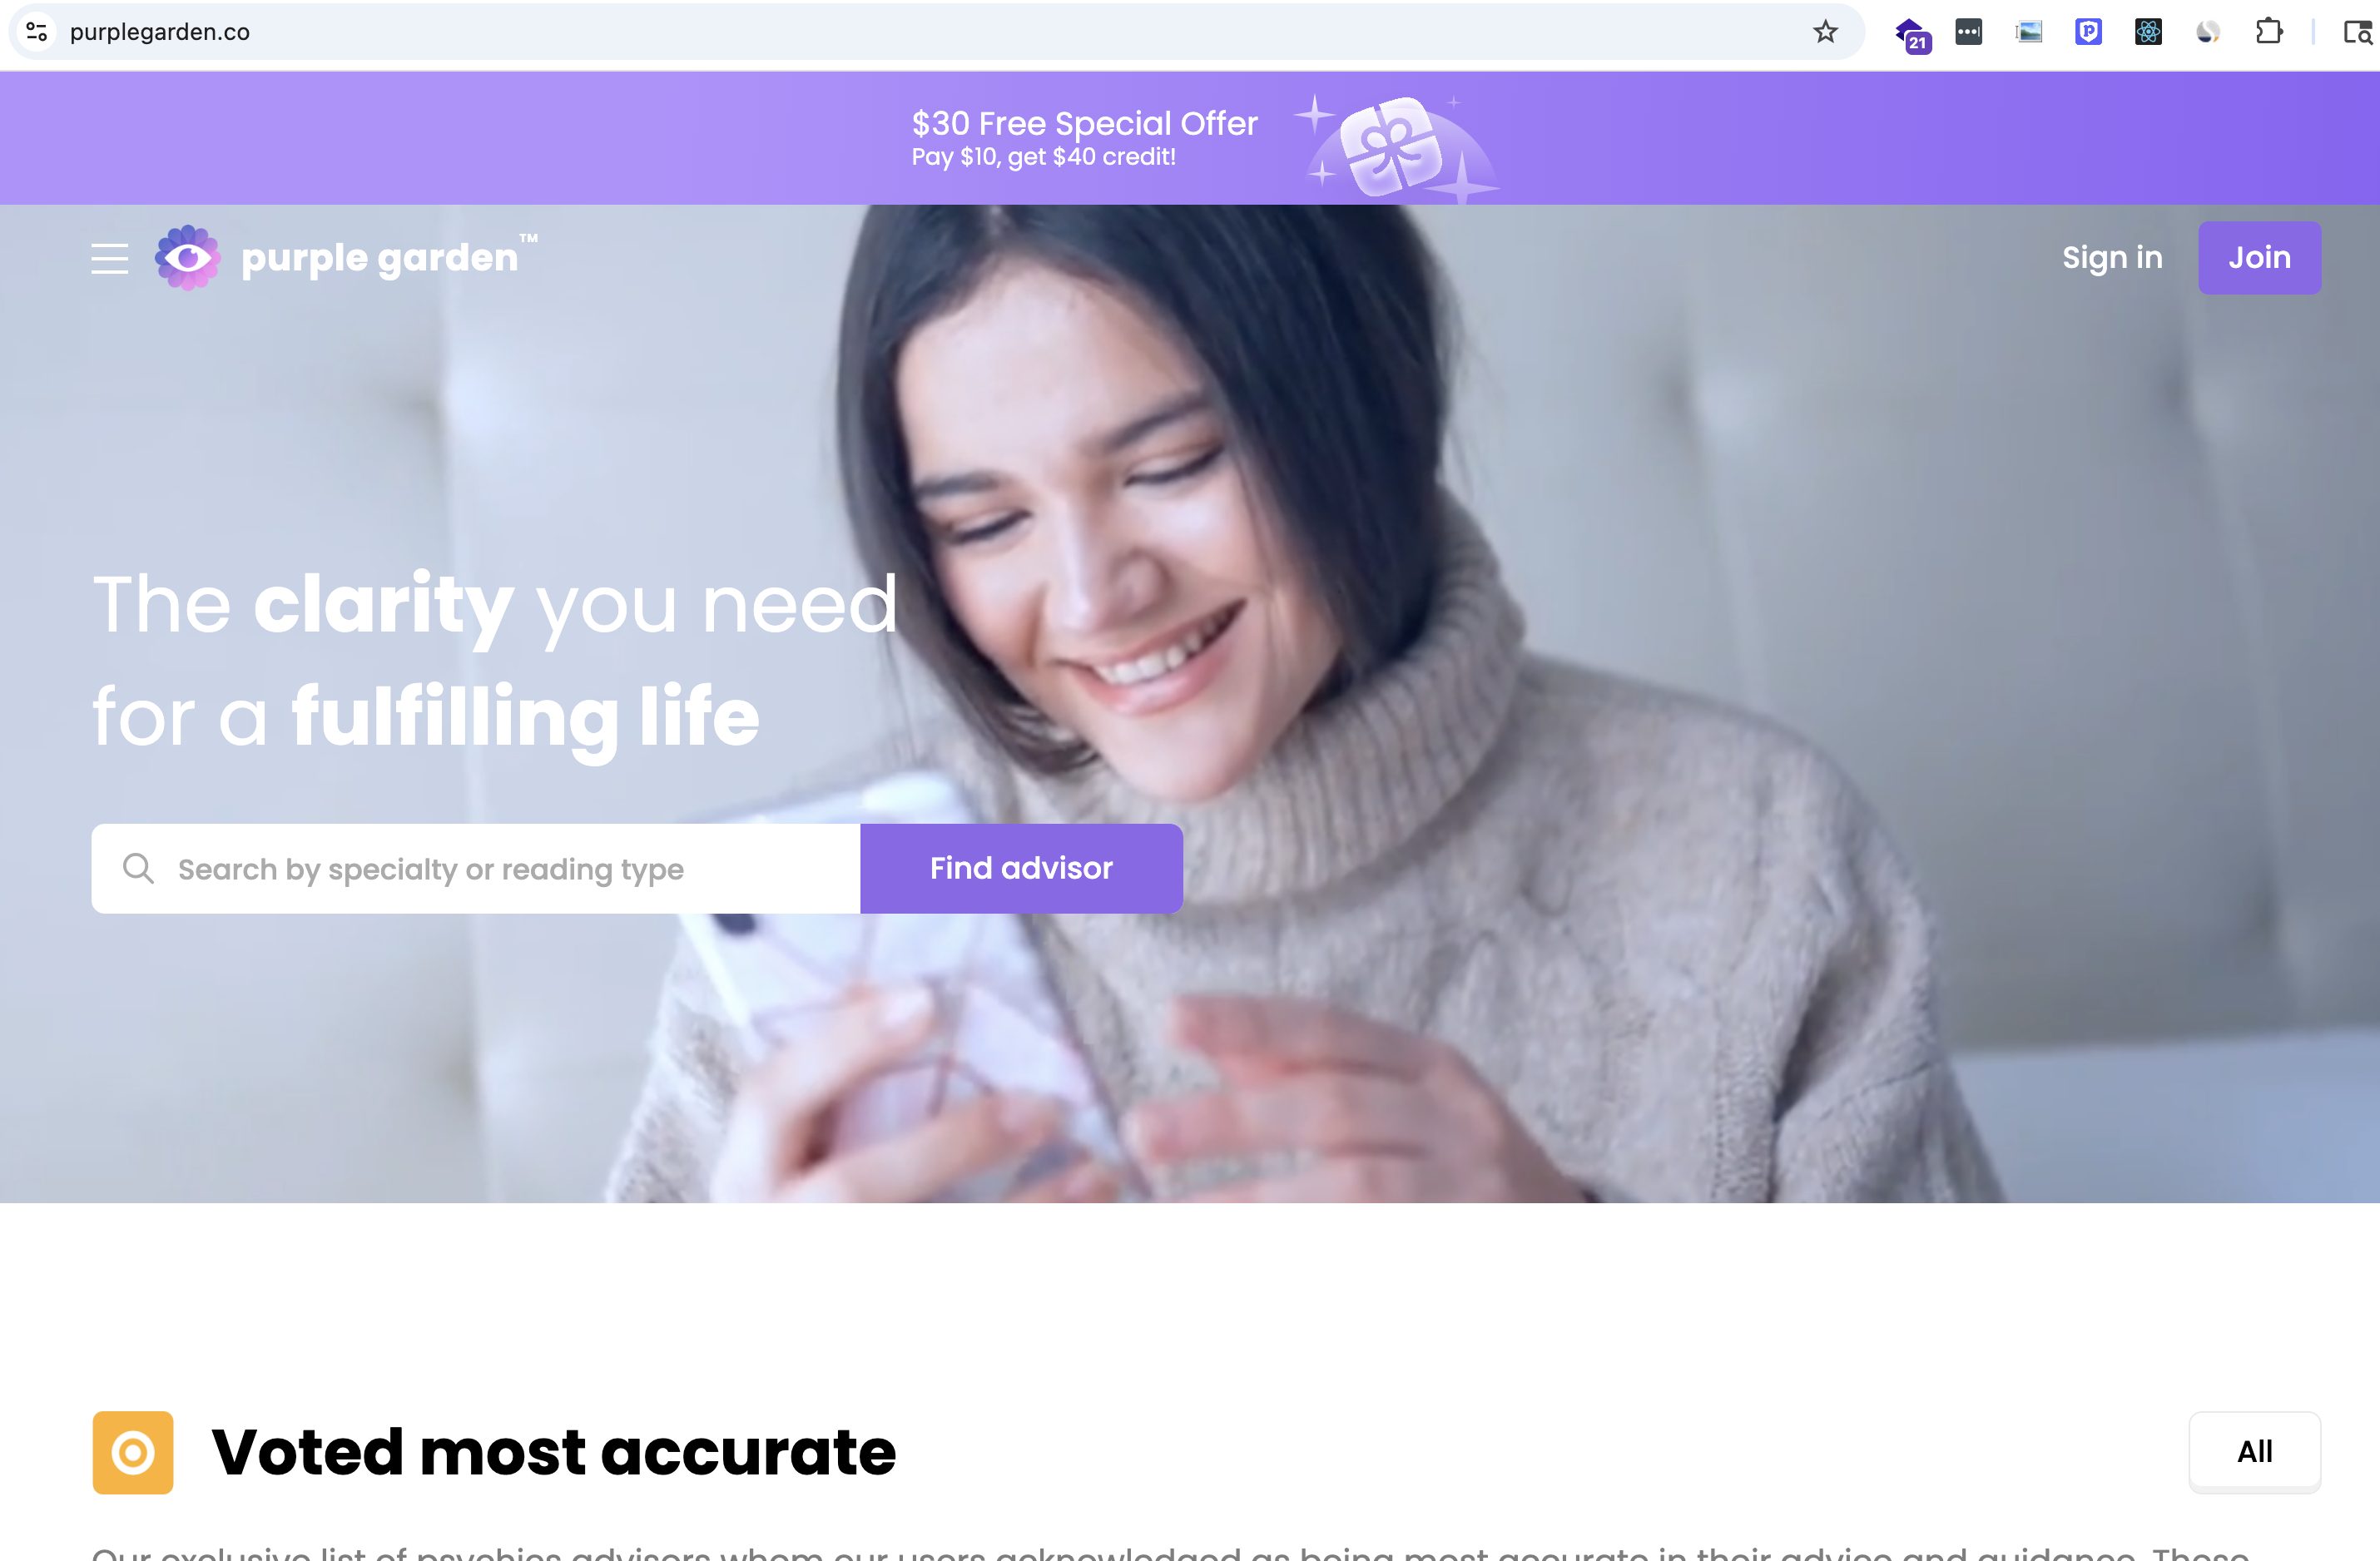
Task: Click the gift box in the promo banner
Action: point(1391,147)
